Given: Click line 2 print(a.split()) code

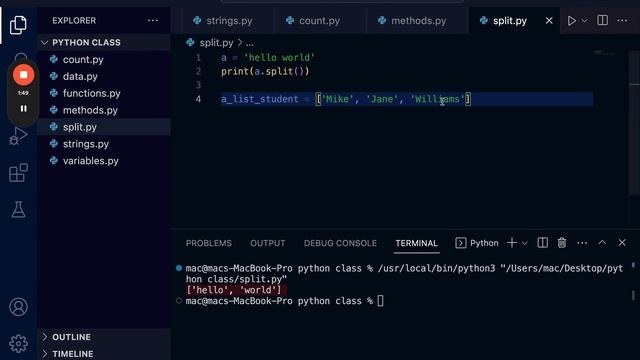Looking at the screenshot, I should click(265, 71).
